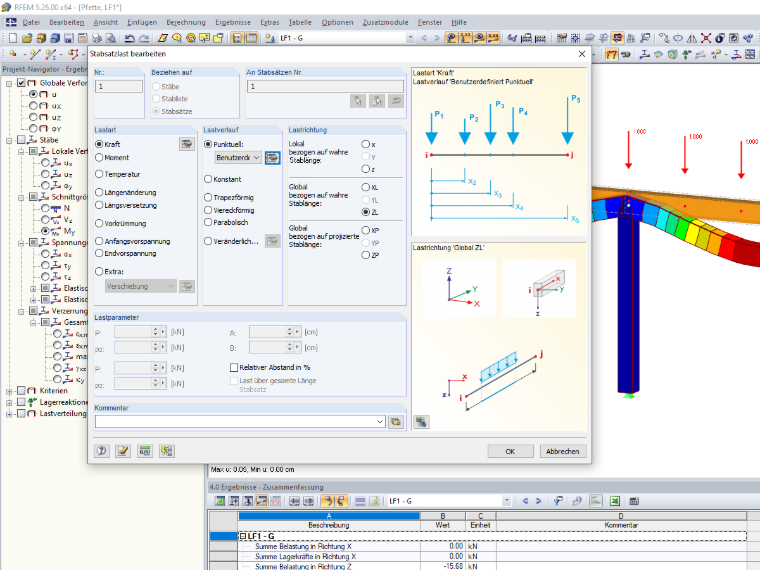
Task: Expand the Lagerreaktionen tree node
Action: click(9, 403)
